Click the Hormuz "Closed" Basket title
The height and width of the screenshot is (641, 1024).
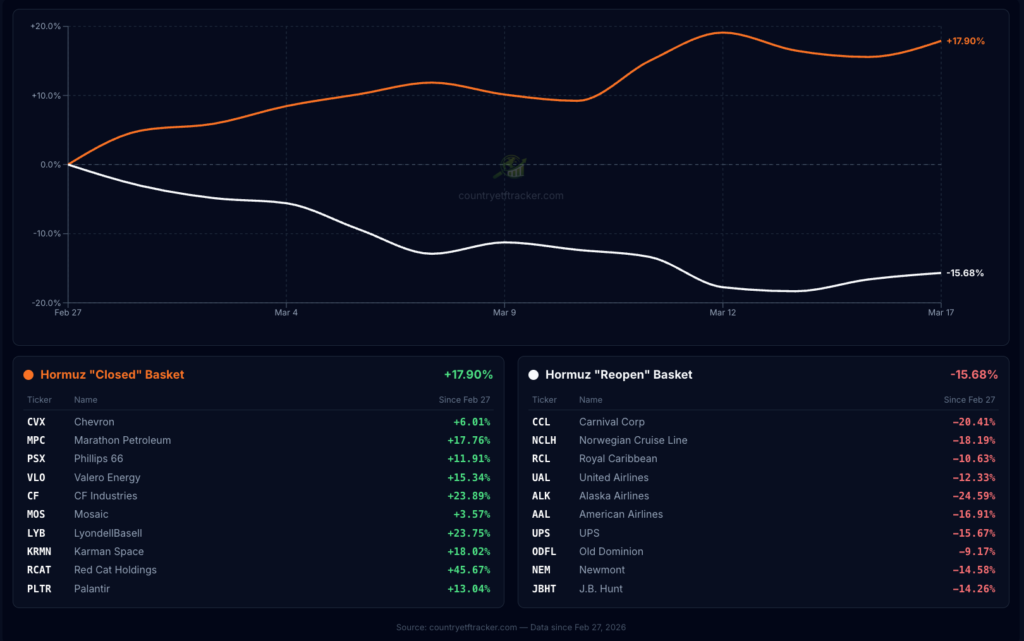[x=112, y=375]
